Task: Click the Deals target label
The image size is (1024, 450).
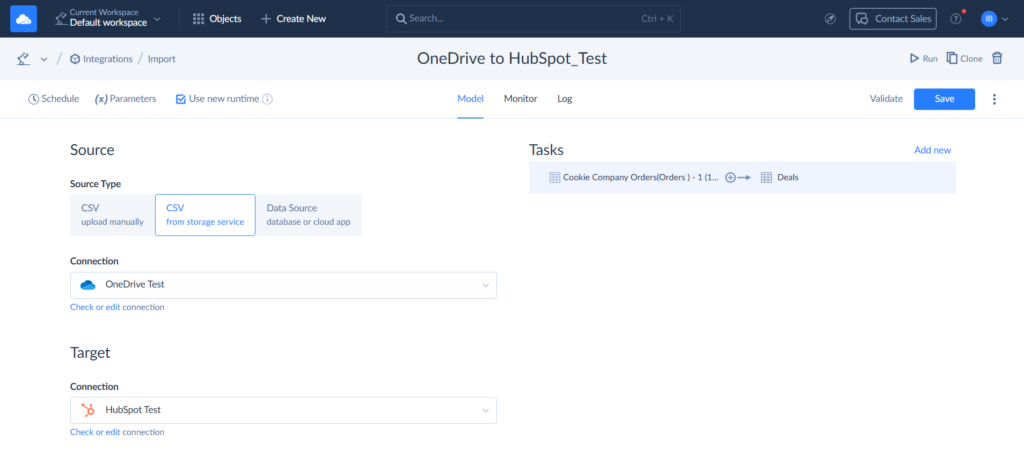Action: point(788,177)
